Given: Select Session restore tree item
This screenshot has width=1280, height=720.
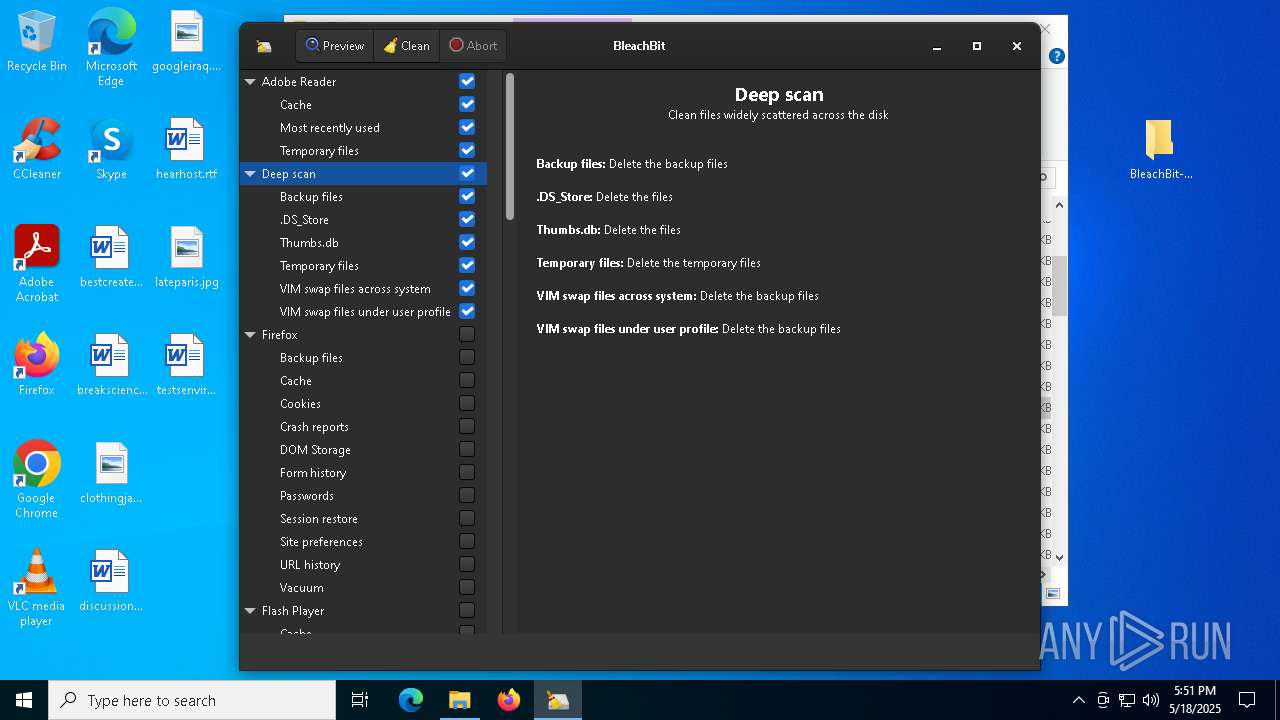Looking at the screenshot, I should pyautogui.click(x=319, y=519).
